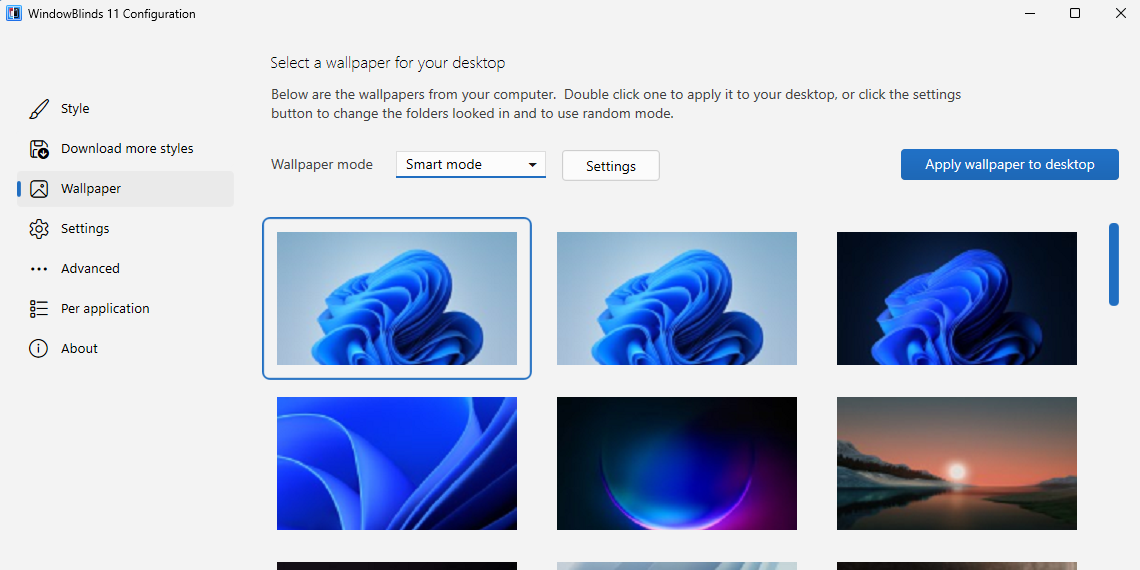
Task: Switch to the Advanced section label
Action: point(90,269)
